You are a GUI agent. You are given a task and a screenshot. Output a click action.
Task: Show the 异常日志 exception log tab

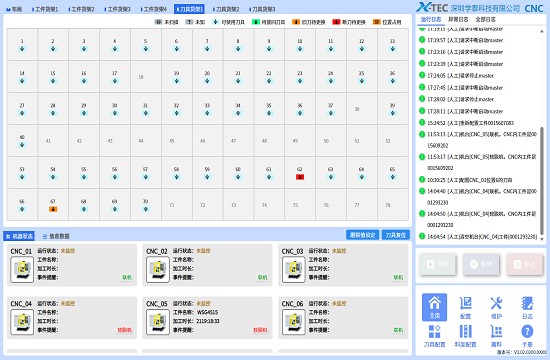pos(458,20)
